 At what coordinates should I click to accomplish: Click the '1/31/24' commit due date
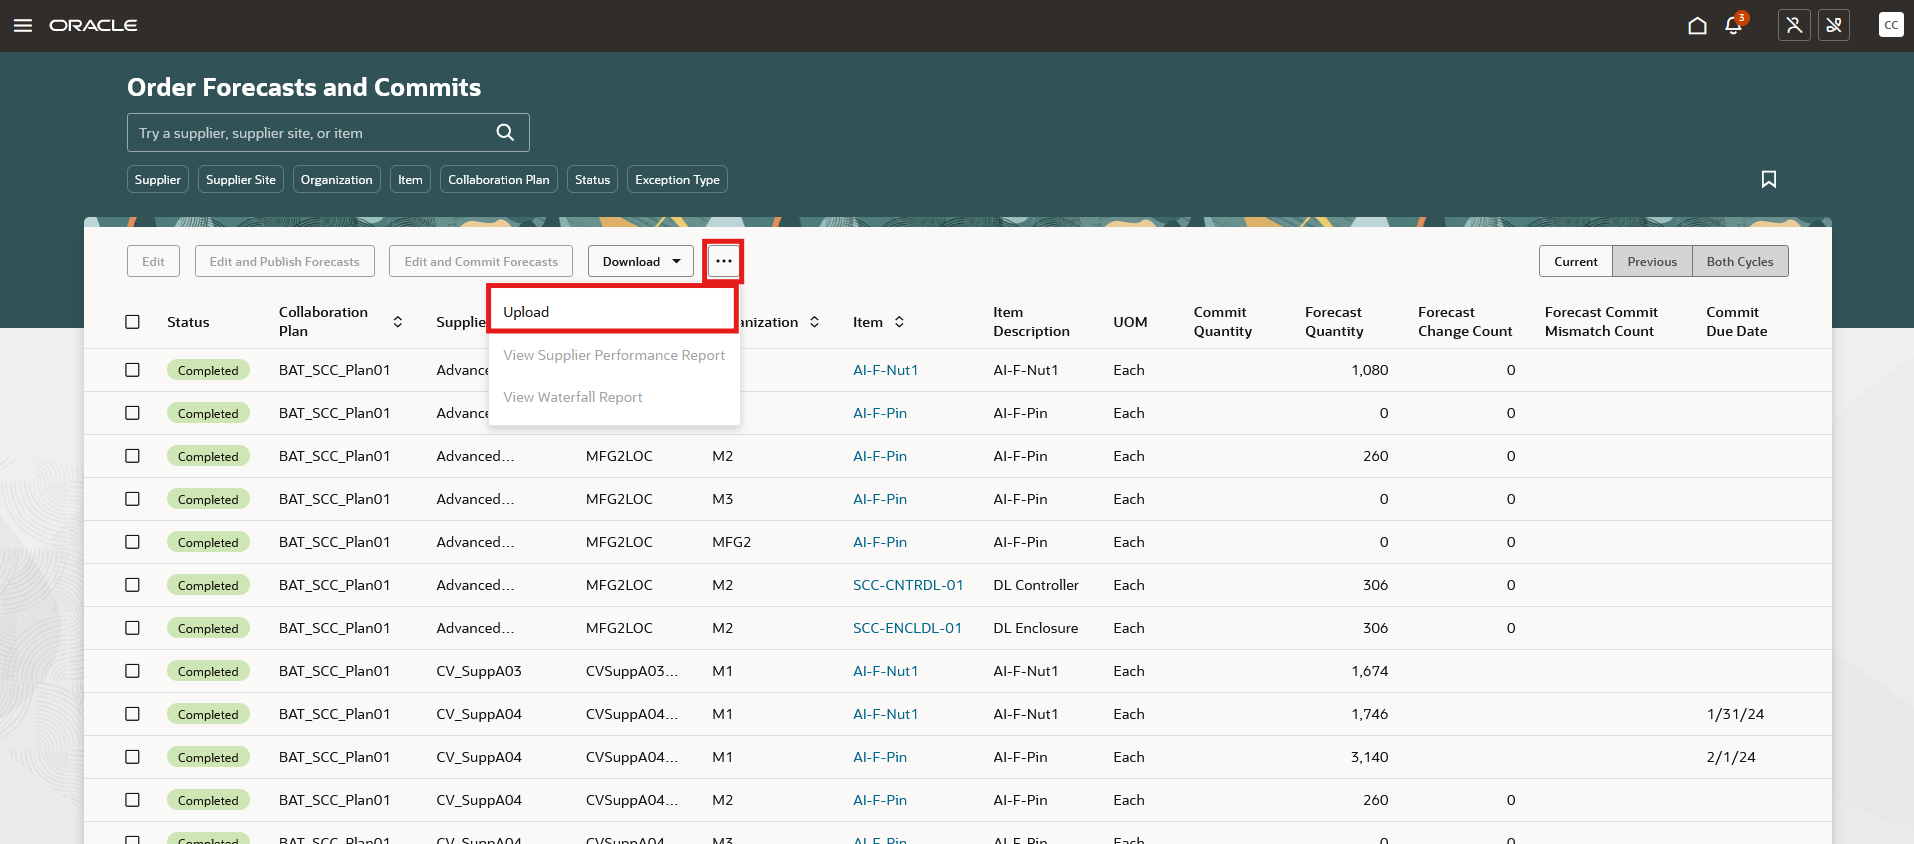(1735, 714)
